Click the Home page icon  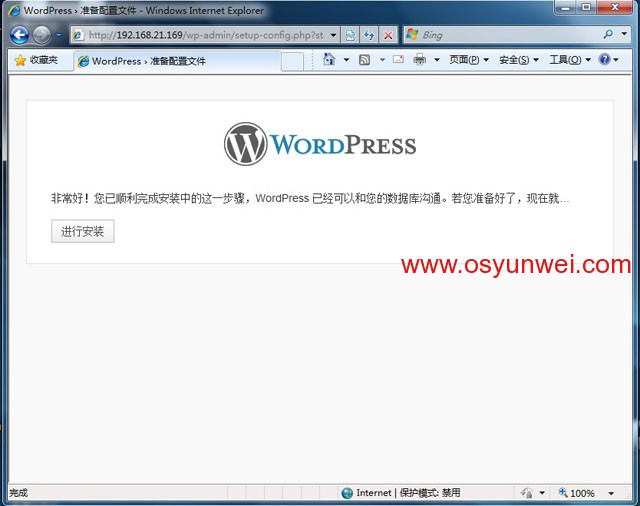click(329, 60)
